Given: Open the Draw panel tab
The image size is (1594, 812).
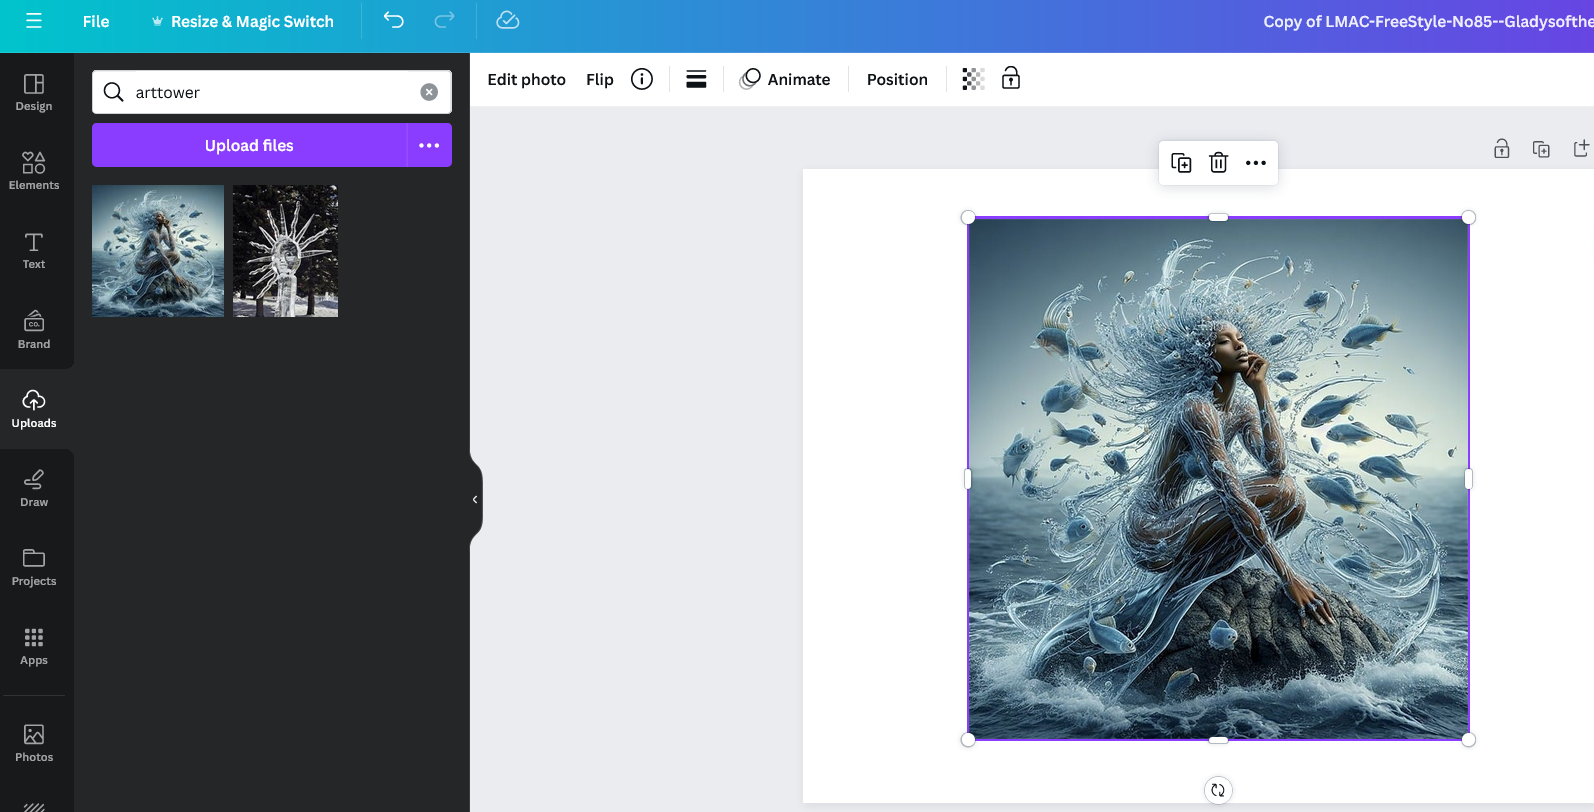Looking at the screenshot, I should click(x=34, y=488).
